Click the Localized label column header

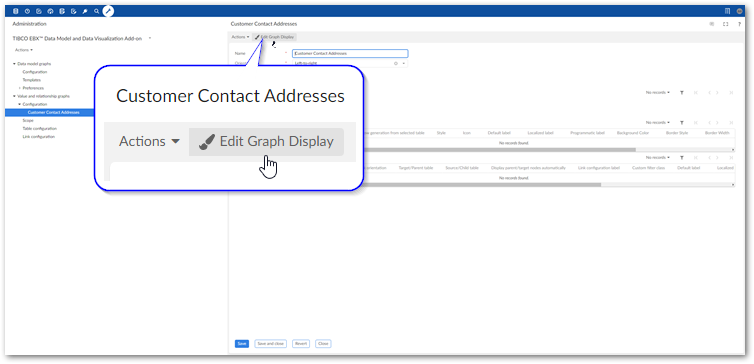(540, 132)
